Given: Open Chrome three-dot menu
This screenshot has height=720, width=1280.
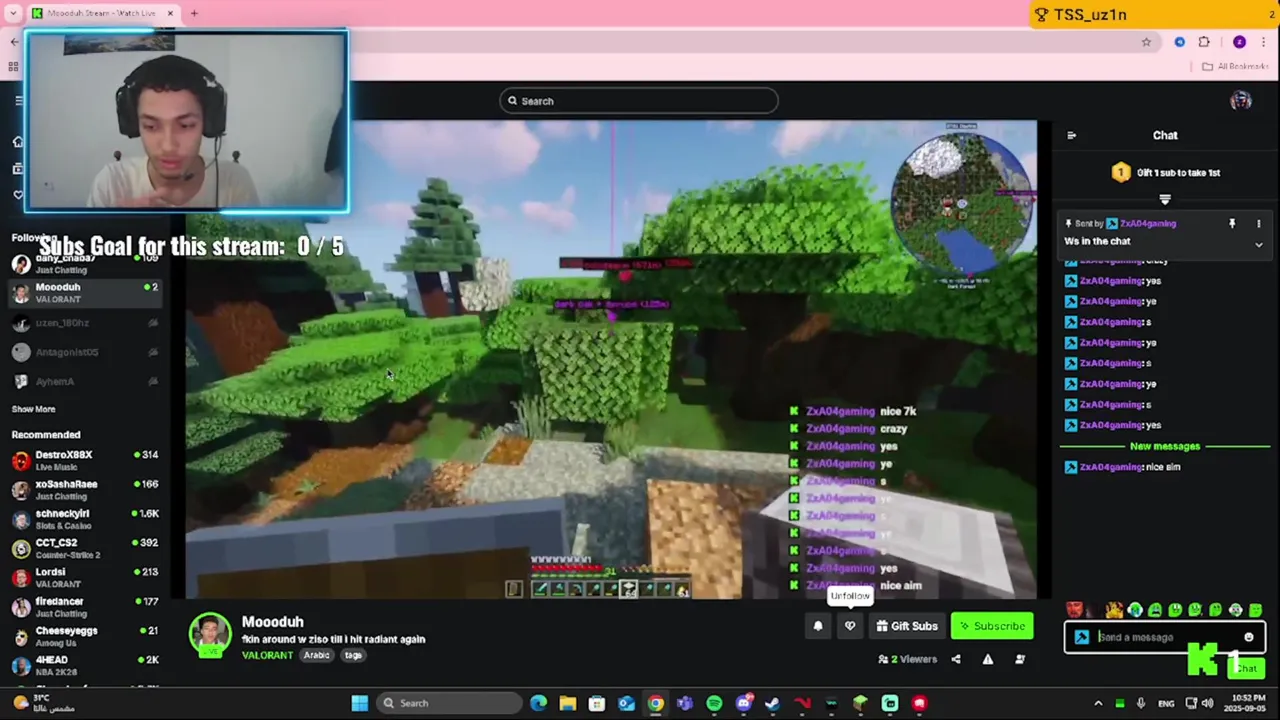Looking at the screenshot, I should point(1264,42).
